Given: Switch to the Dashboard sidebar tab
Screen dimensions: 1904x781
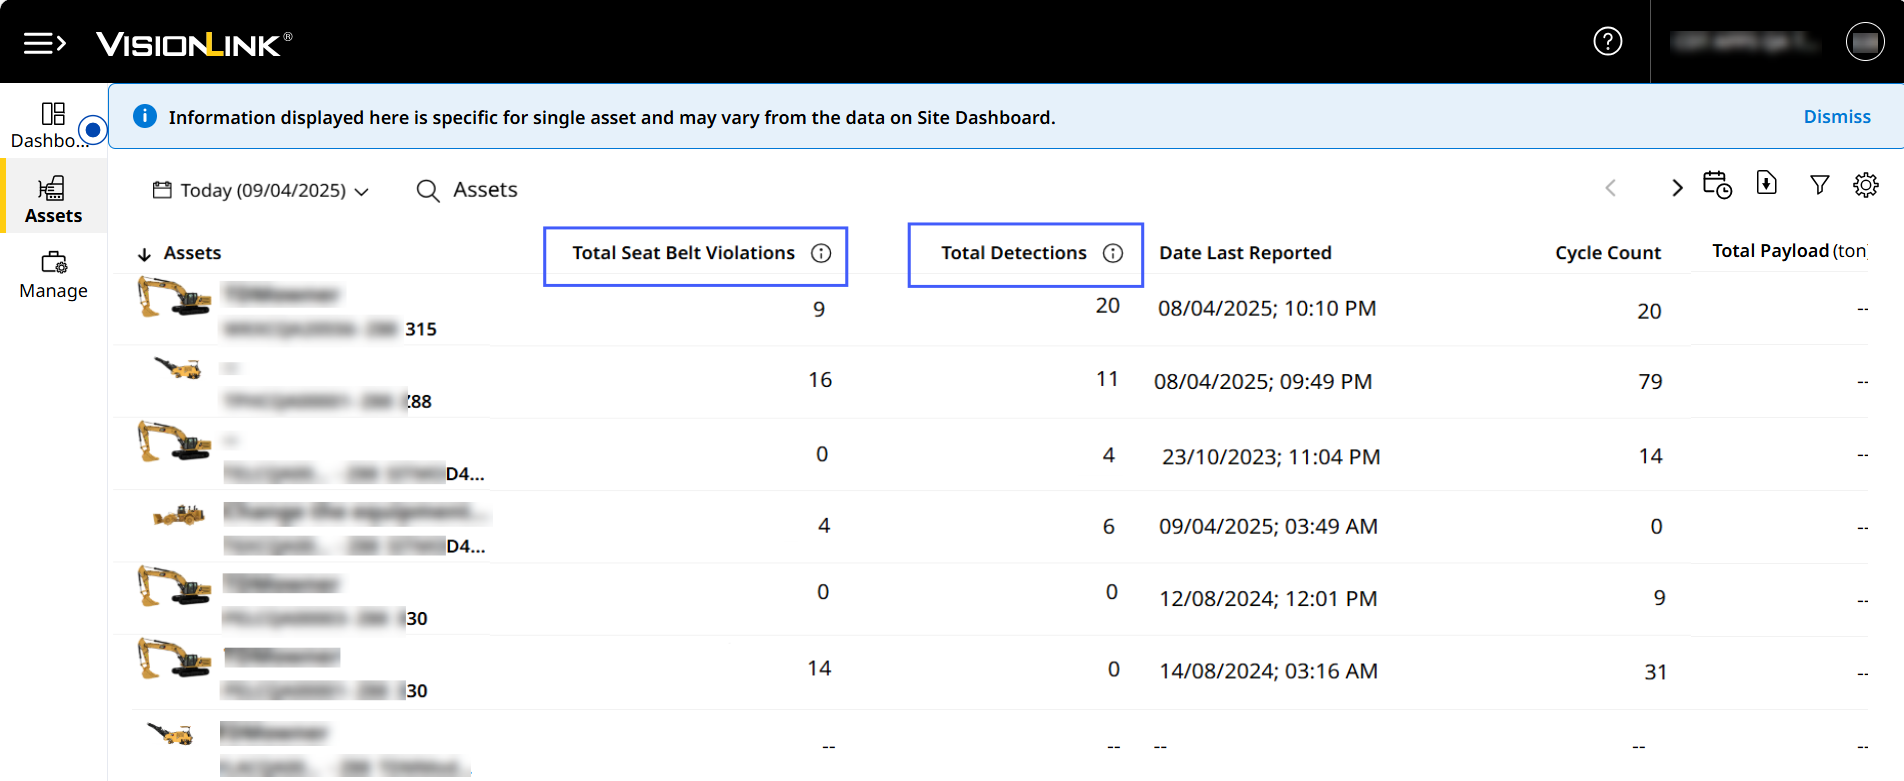Looking at the screenshot, I should (x=53, y=124).
